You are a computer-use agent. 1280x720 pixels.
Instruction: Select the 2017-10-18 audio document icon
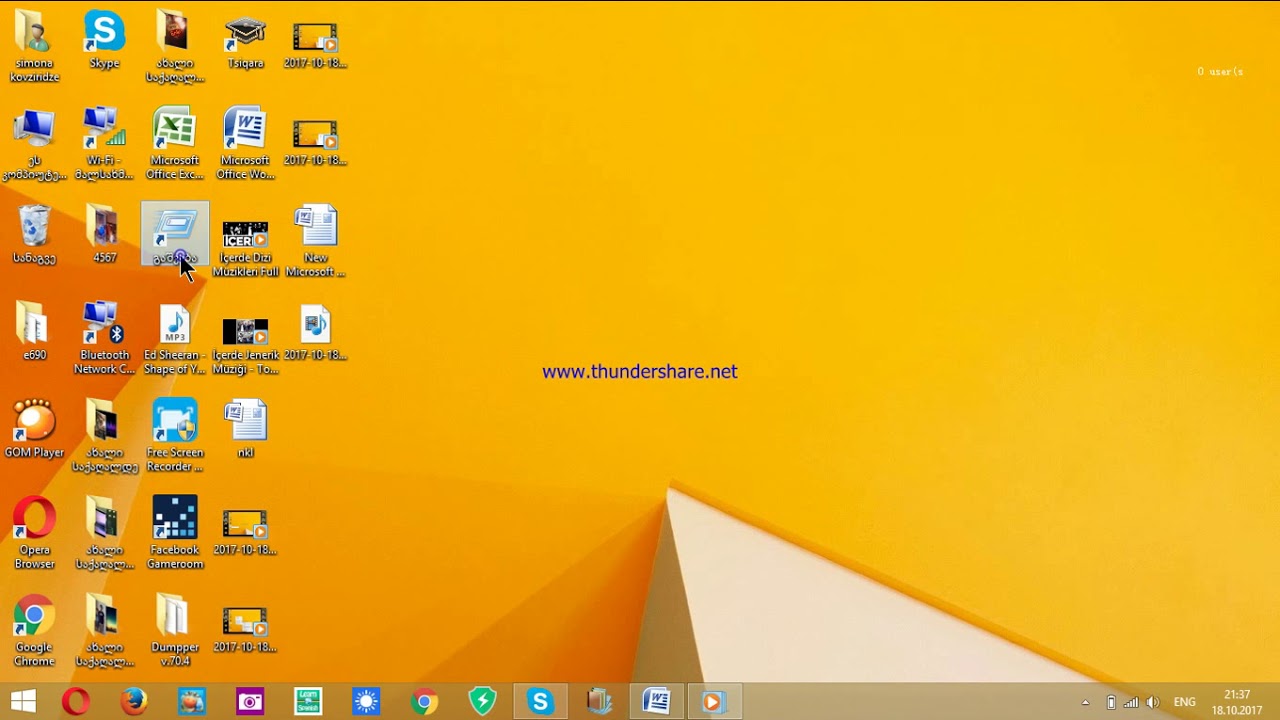pos(315,332)
